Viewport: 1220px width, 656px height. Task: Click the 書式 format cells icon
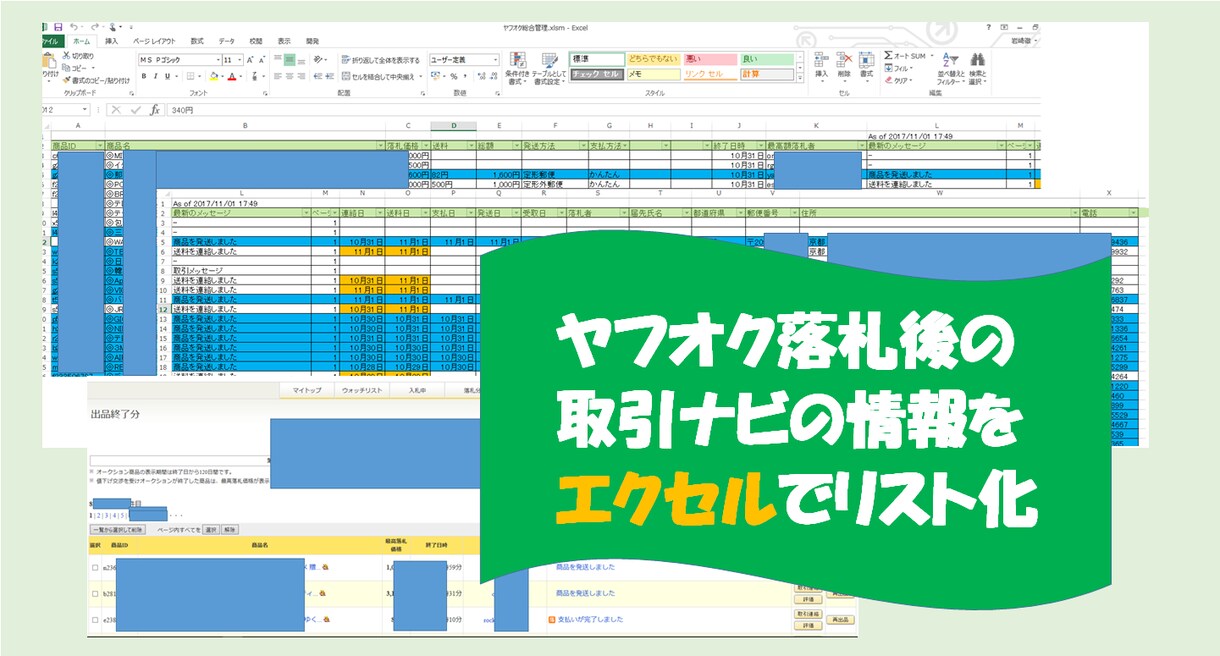coord(867,60)
